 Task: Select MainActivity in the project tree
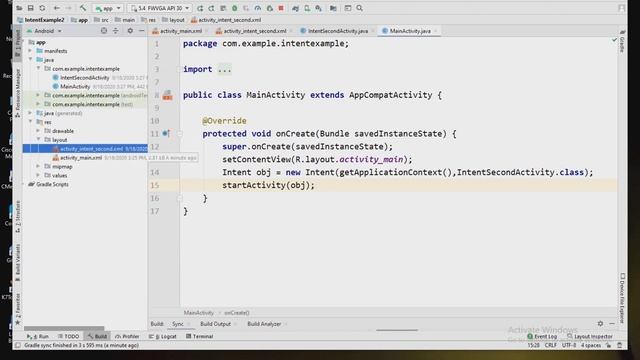75,87
